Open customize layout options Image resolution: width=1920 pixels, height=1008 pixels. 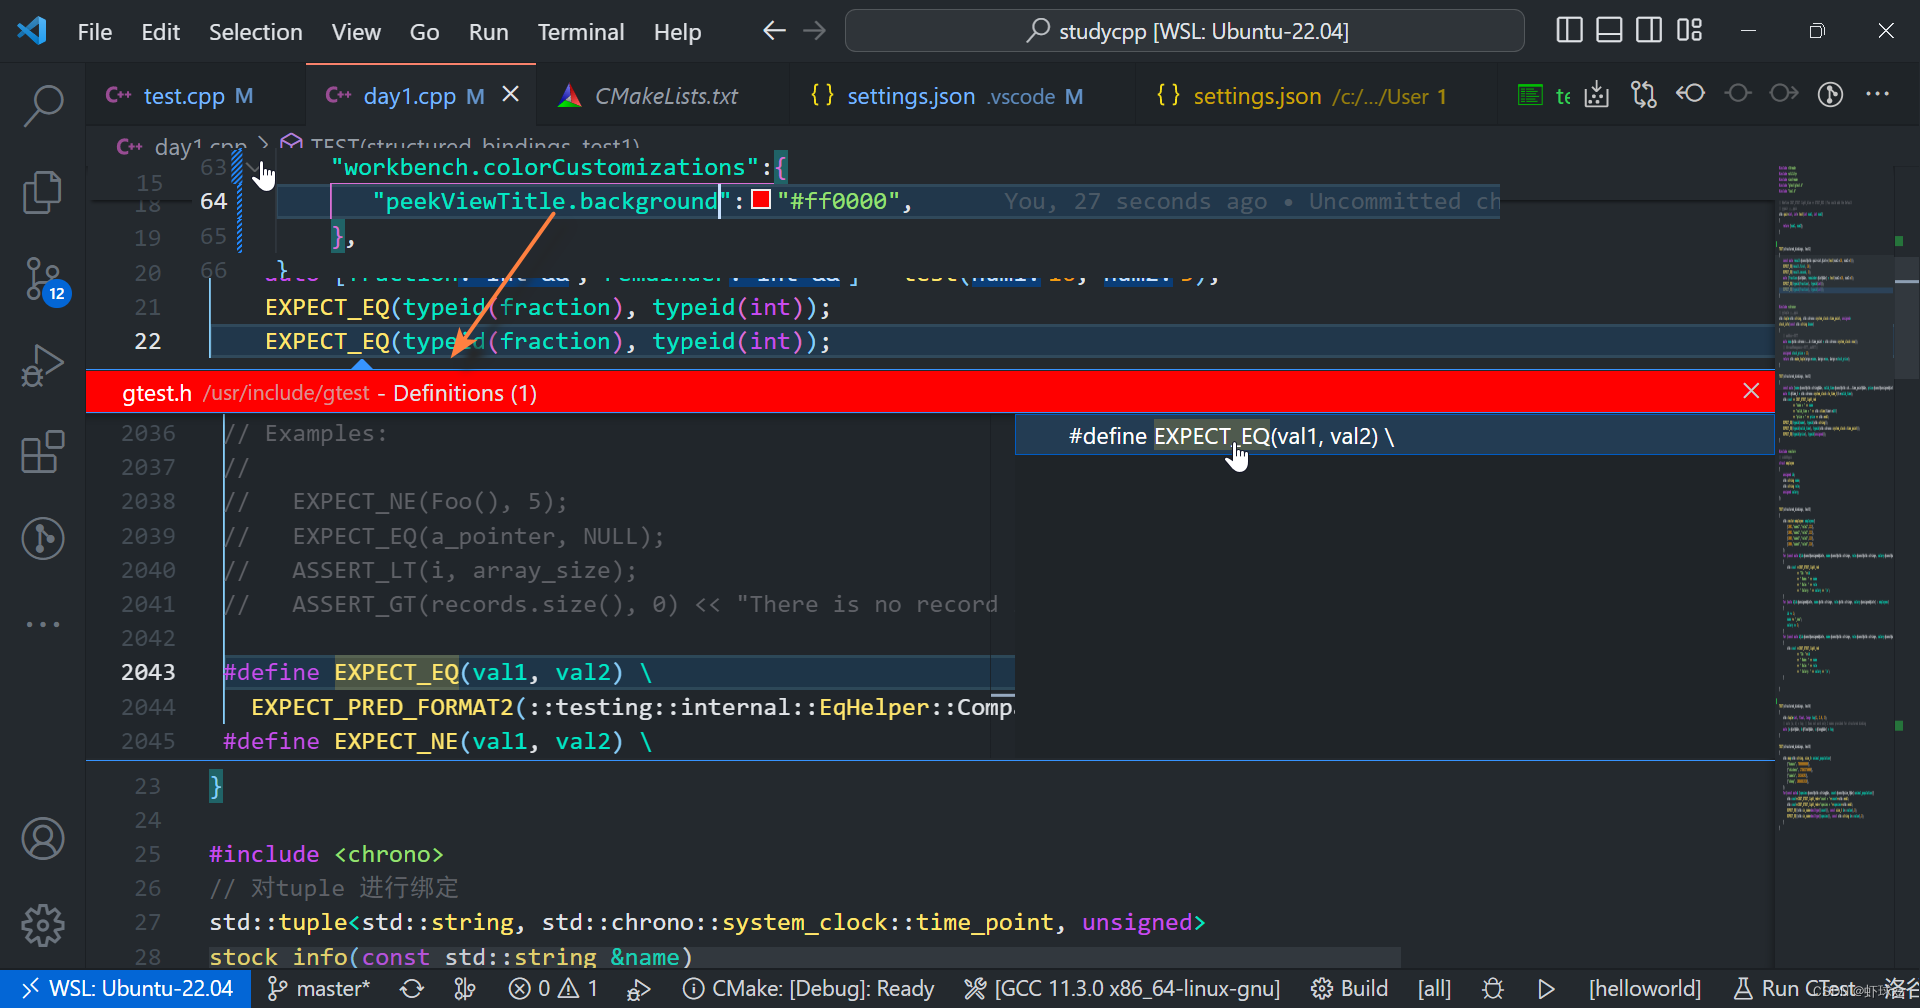[x=1689, y=31]
